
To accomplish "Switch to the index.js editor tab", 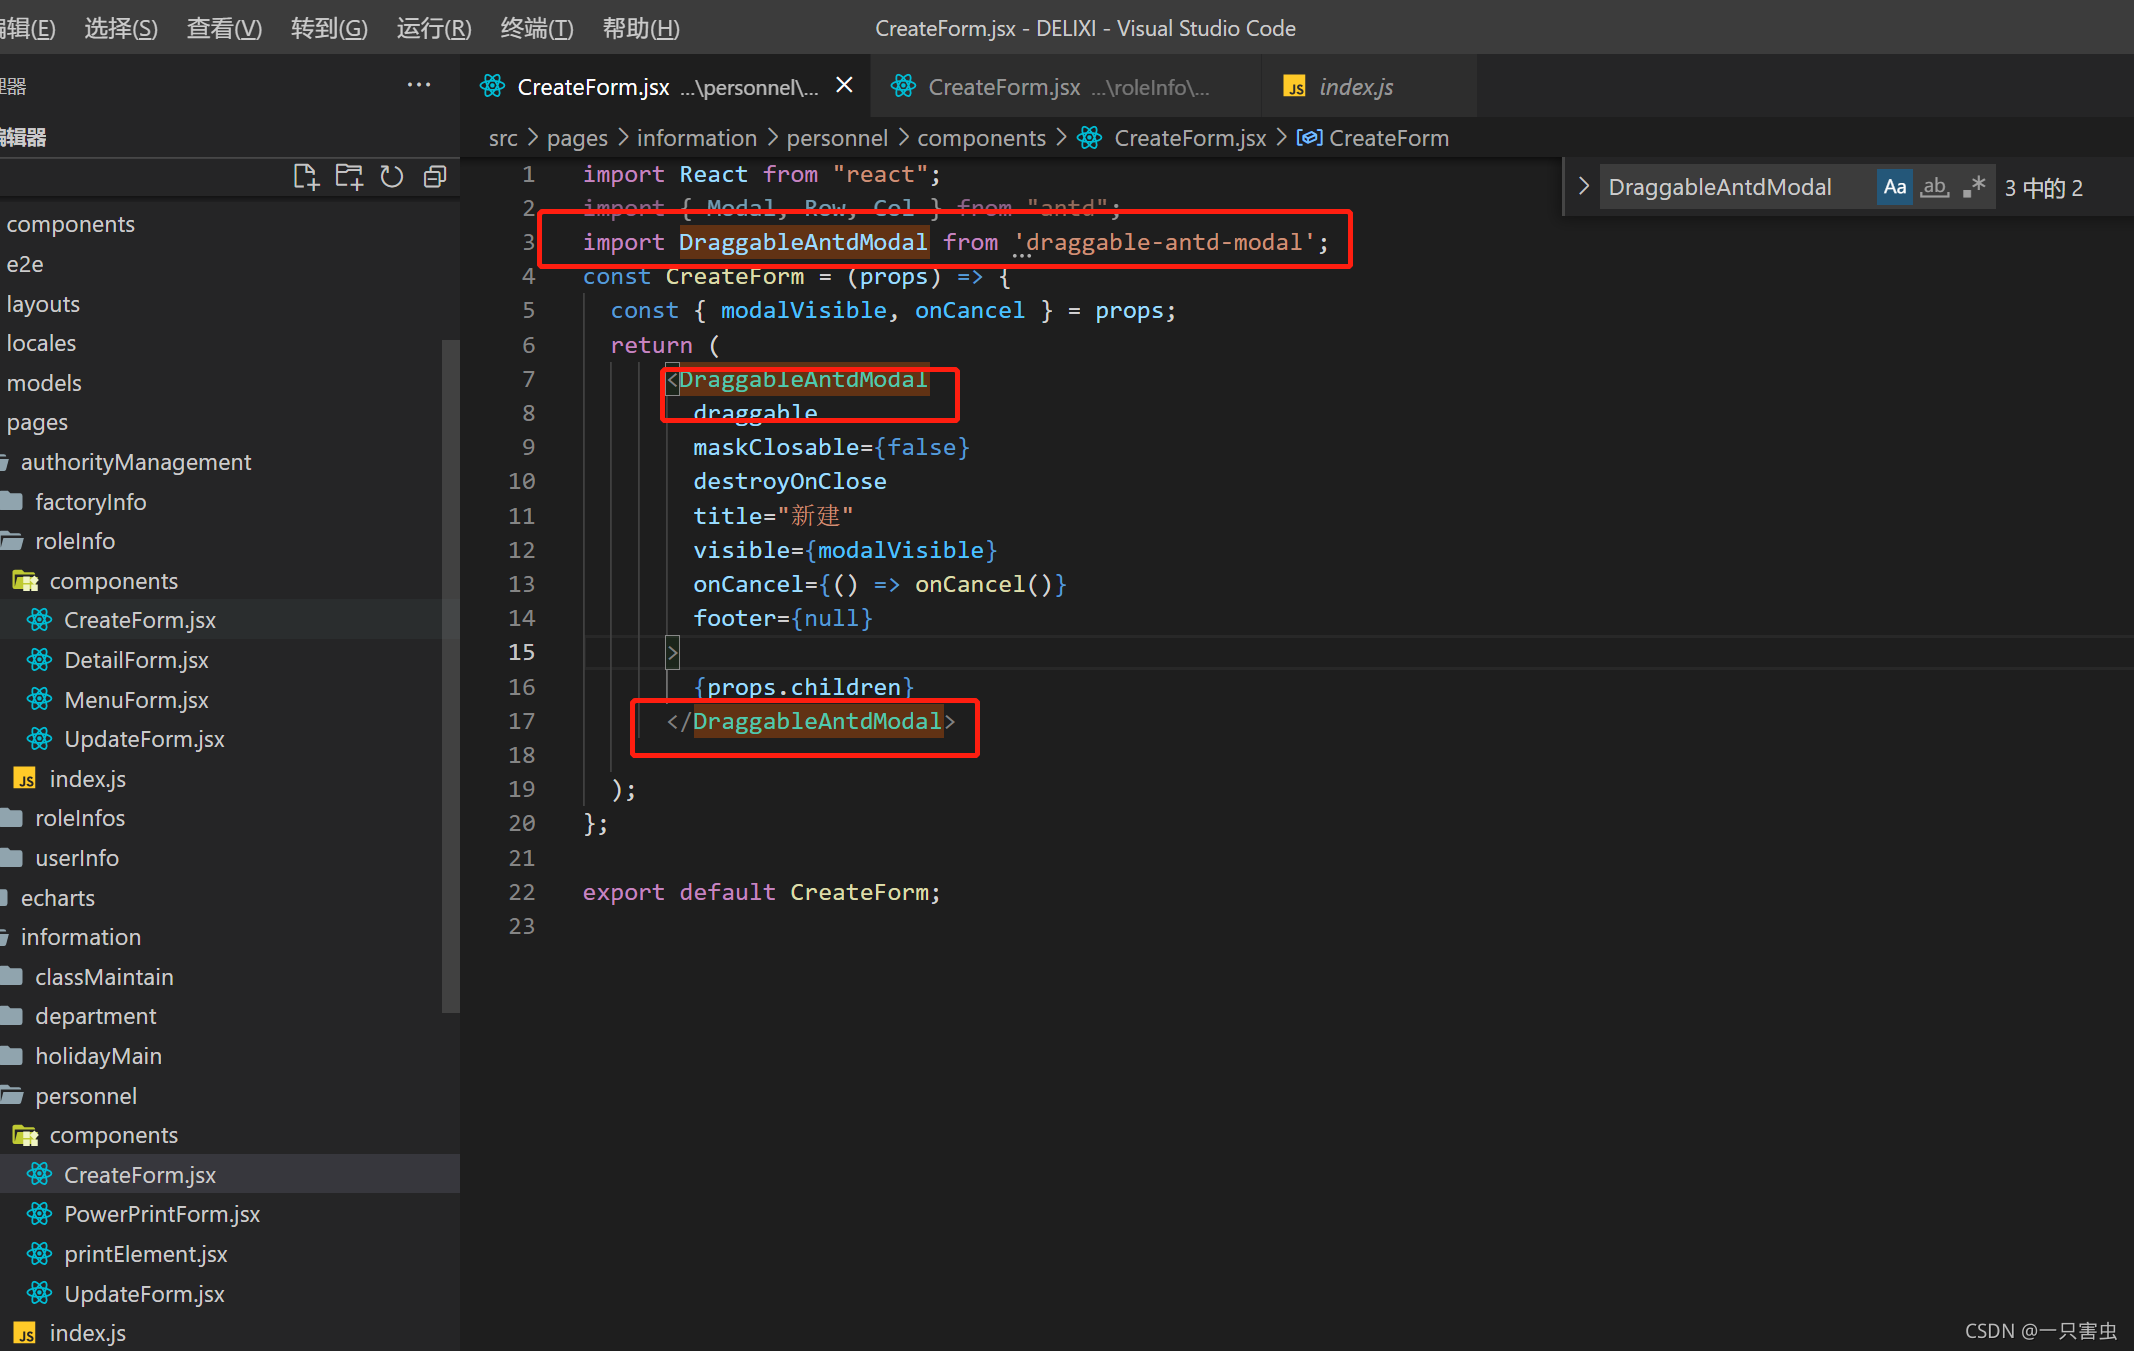I will click(x=1356, y=86).
